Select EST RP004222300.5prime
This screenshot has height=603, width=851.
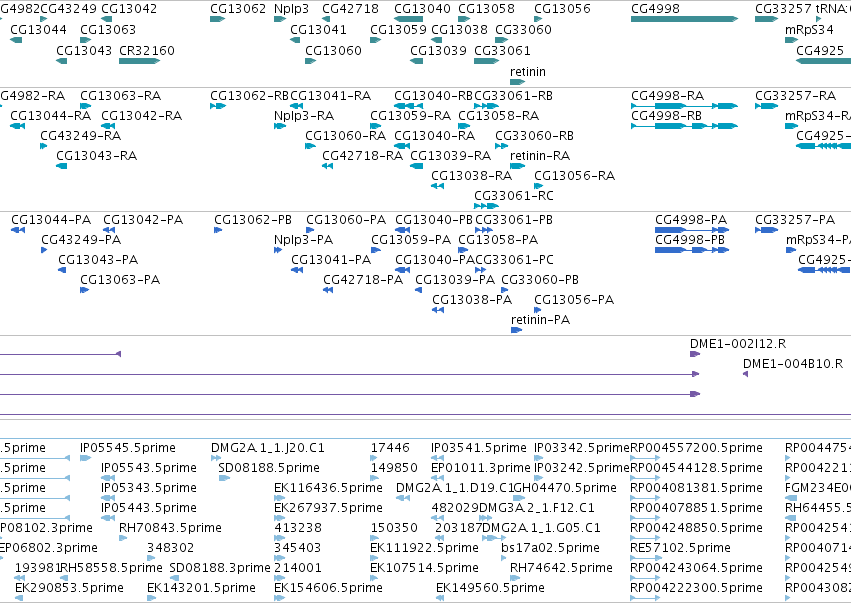[x=696, y=588]
